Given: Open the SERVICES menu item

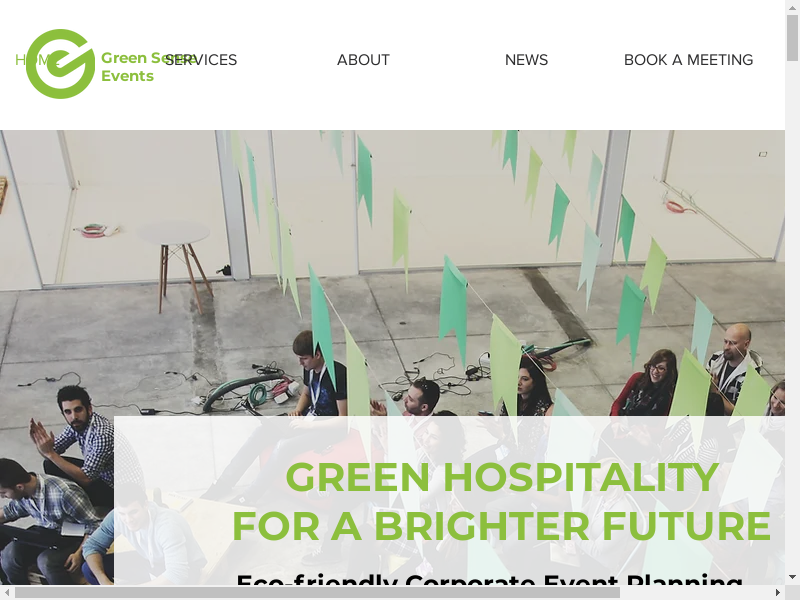Looking at the screenshot, I should (x=201, y=60).
